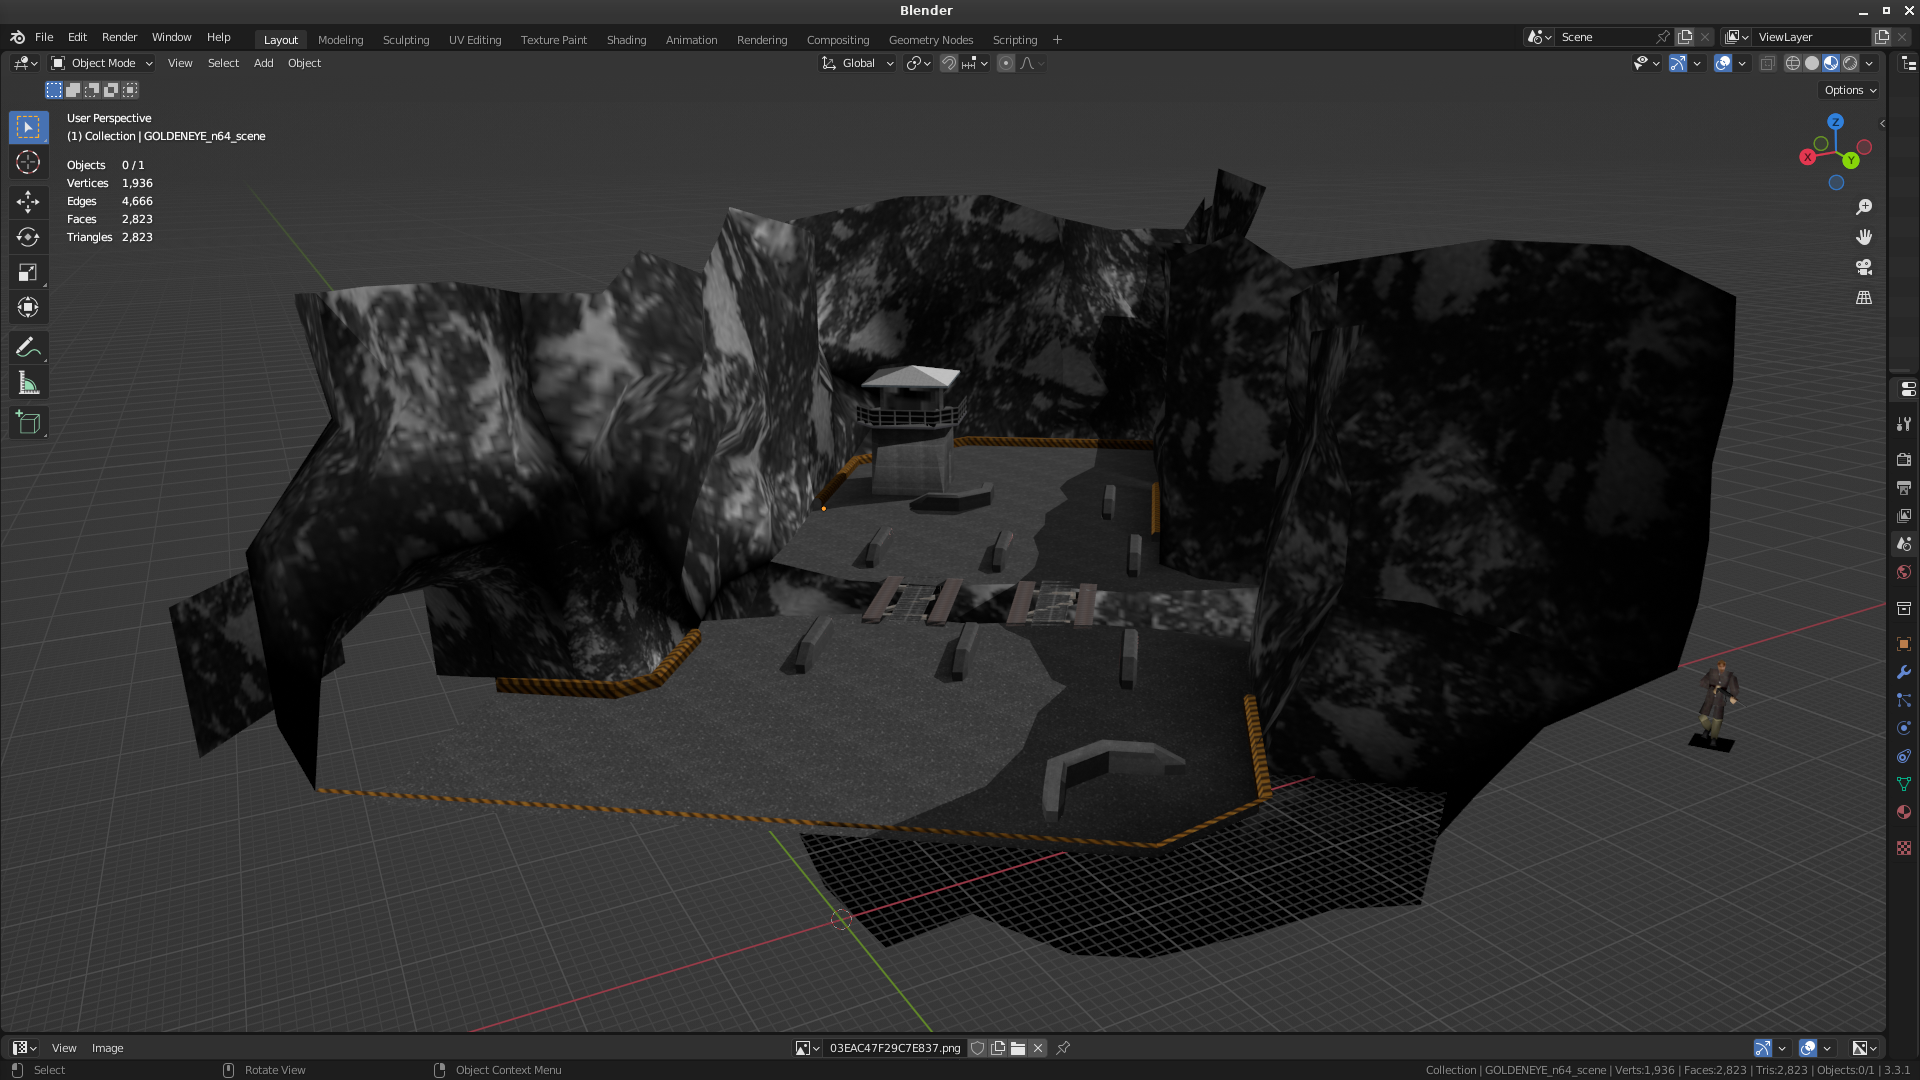
Task: Enable snapping magnet toggle
Action: [x=949, y=63]
